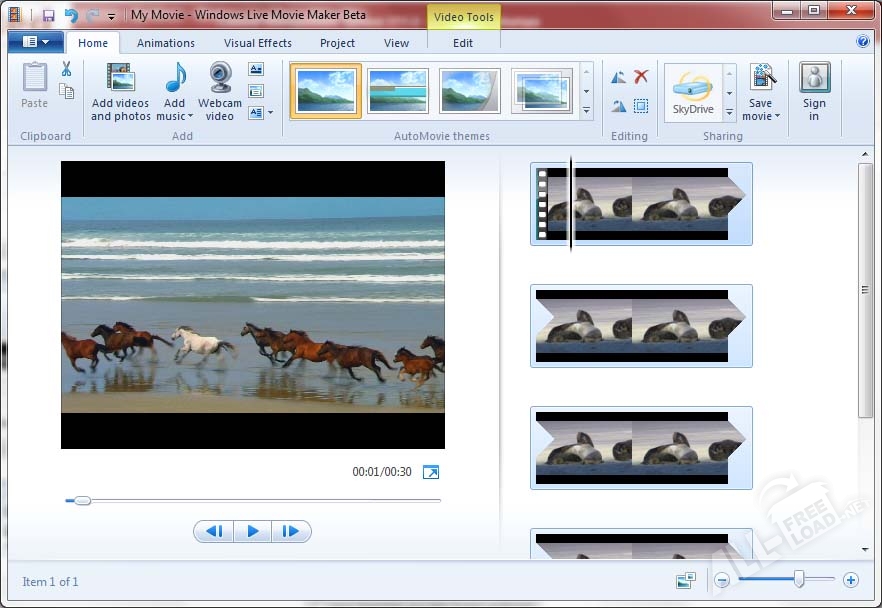Expand the AutoMovie themes gallery
Viewport: 882px width, 608px height.
pos(586,111)
